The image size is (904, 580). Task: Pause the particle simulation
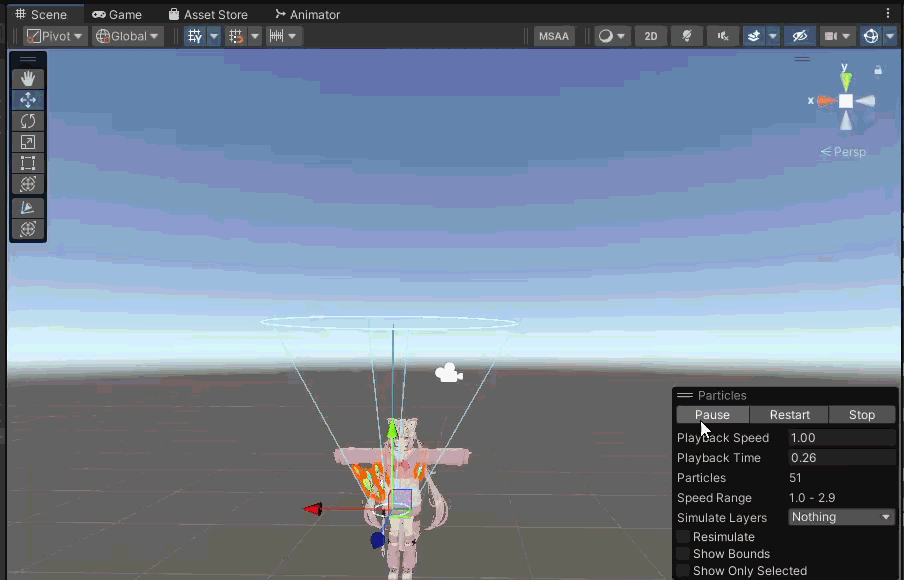click(x=712, y=415)
